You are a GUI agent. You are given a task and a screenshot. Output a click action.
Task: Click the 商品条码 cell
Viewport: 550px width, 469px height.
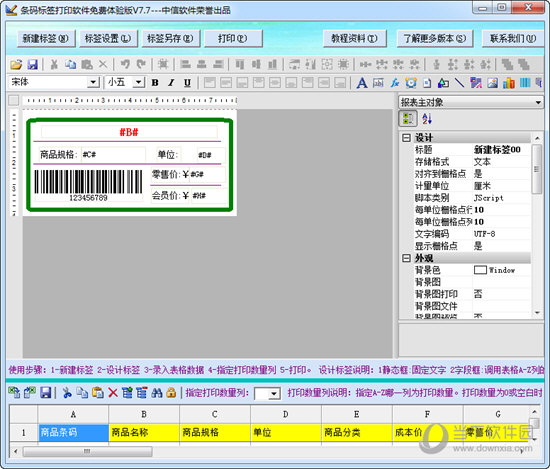[73, 433]
